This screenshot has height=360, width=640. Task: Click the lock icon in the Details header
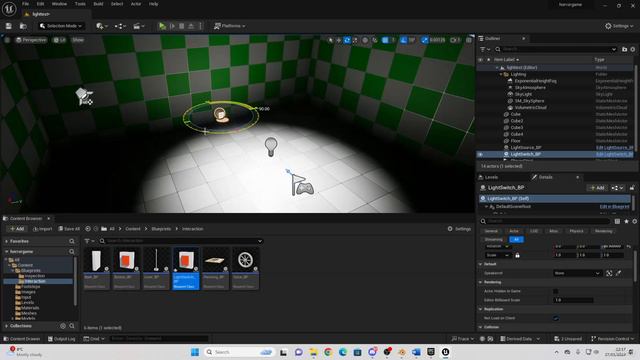tap(632, 188)
